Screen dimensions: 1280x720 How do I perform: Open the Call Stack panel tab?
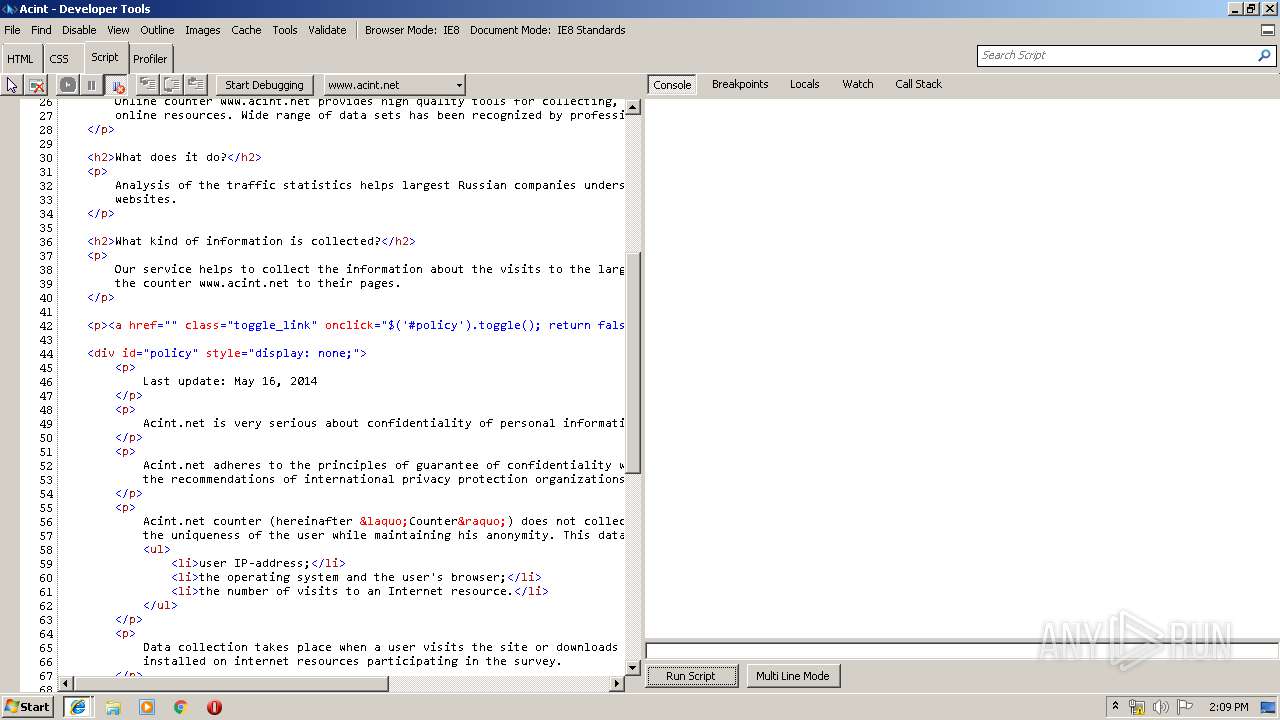(918, 84)
